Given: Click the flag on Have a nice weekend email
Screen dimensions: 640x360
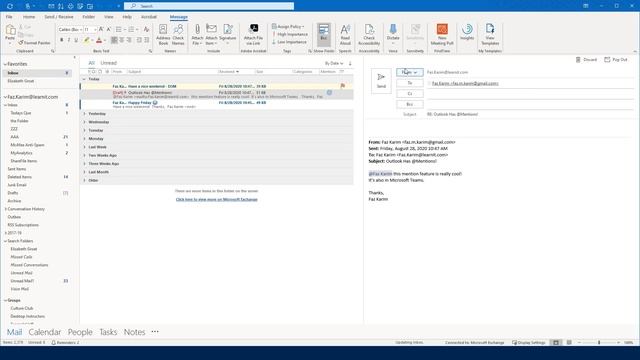Looking at the screenshot, I should [342, 86].
